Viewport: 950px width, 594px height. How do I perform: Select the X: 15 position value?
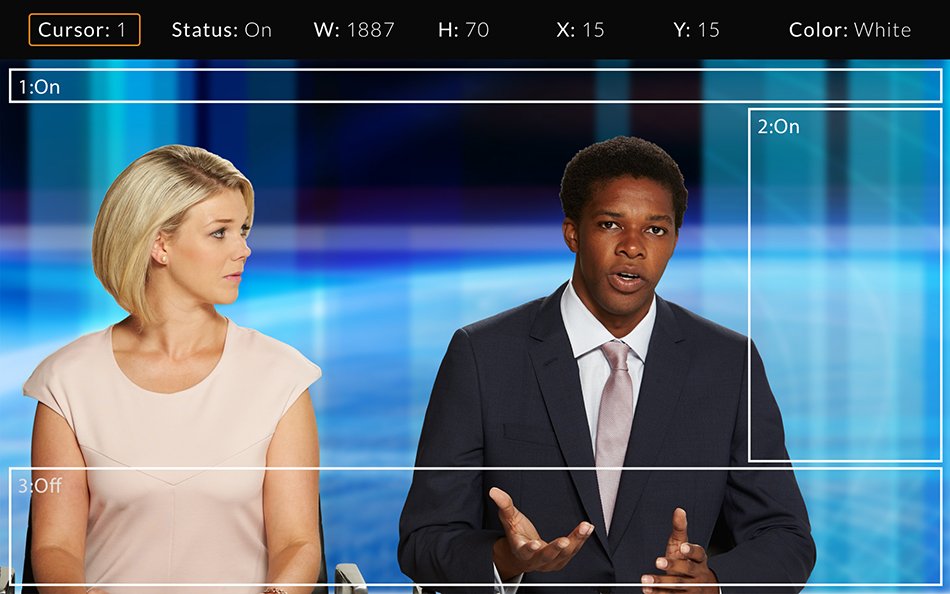[580, 30]
